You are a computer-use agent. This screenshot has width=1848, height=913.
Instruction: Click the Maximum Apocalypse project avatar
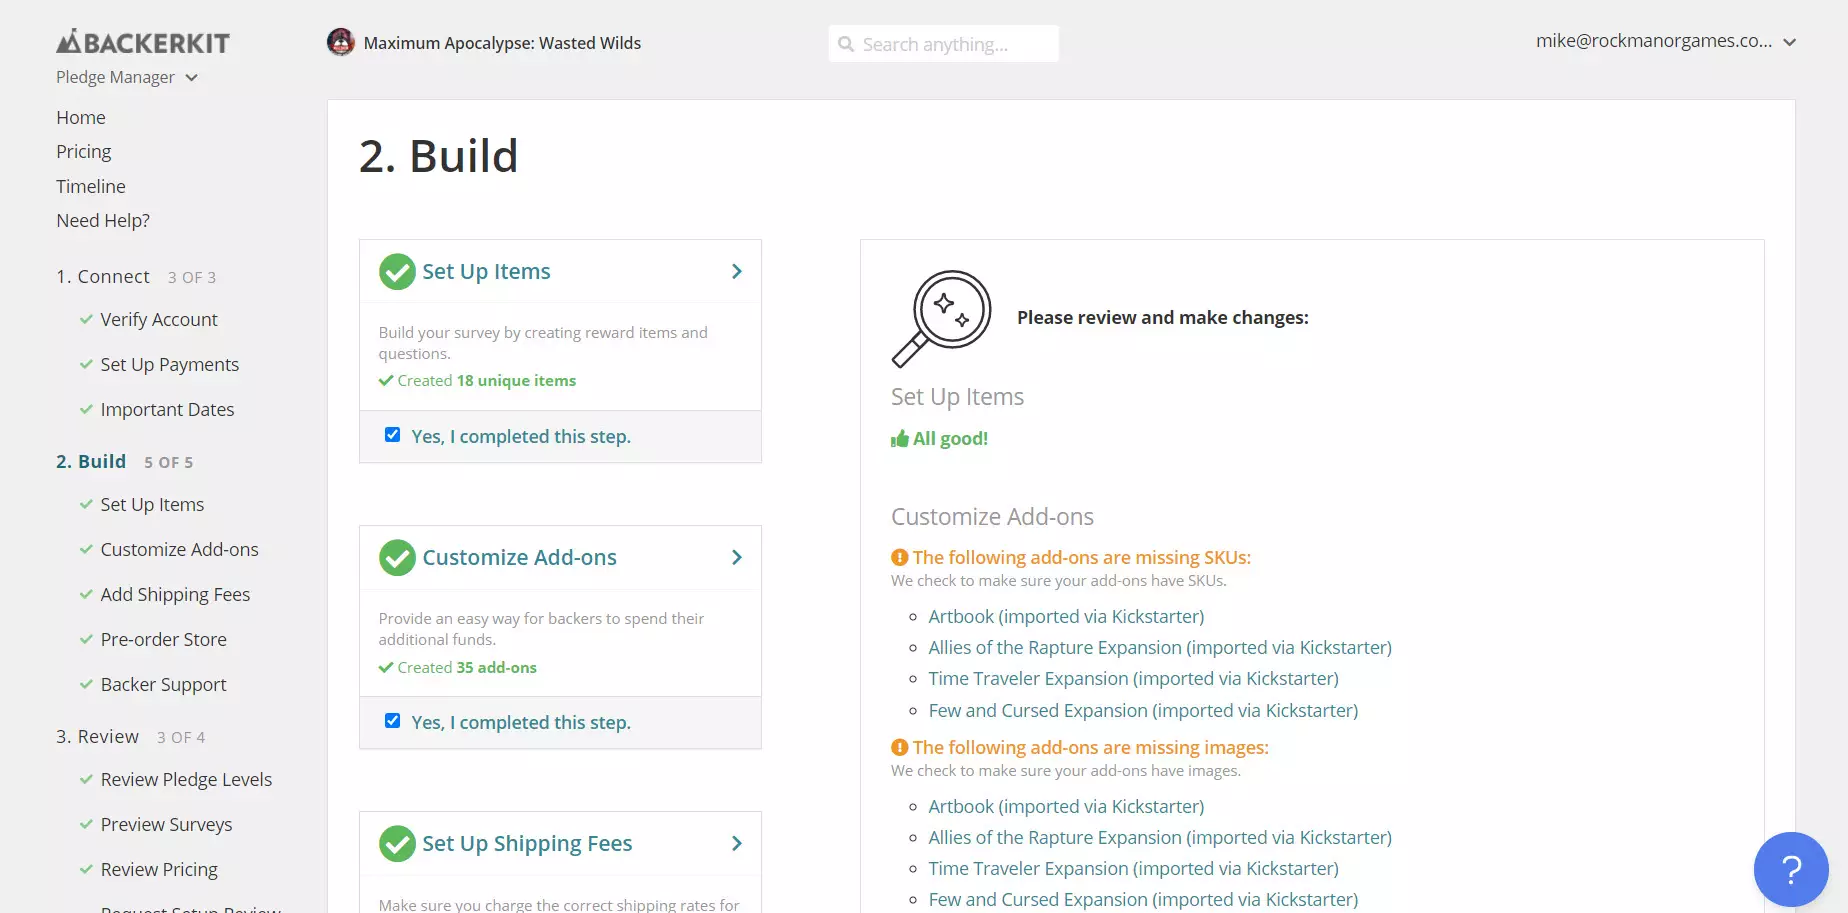click(x=341, y=42)
